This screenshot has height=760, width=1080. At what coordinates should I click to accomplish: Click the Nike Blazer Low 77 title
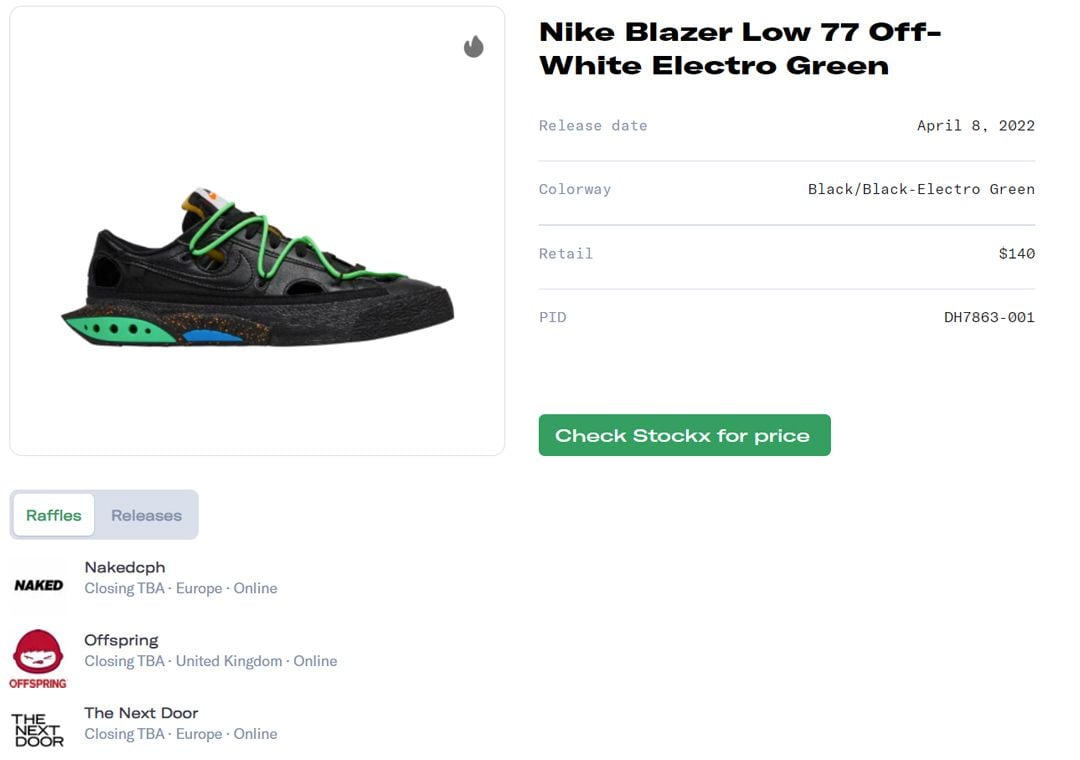click(740, 48)
